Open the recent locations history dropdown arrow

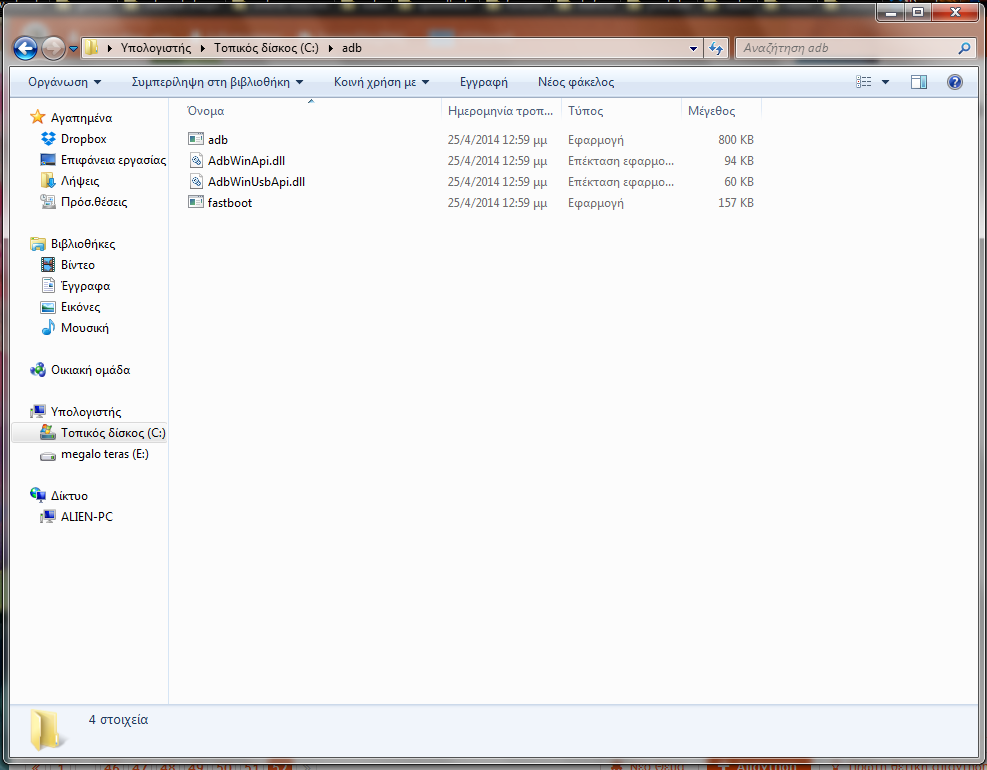tap(73, 48)
